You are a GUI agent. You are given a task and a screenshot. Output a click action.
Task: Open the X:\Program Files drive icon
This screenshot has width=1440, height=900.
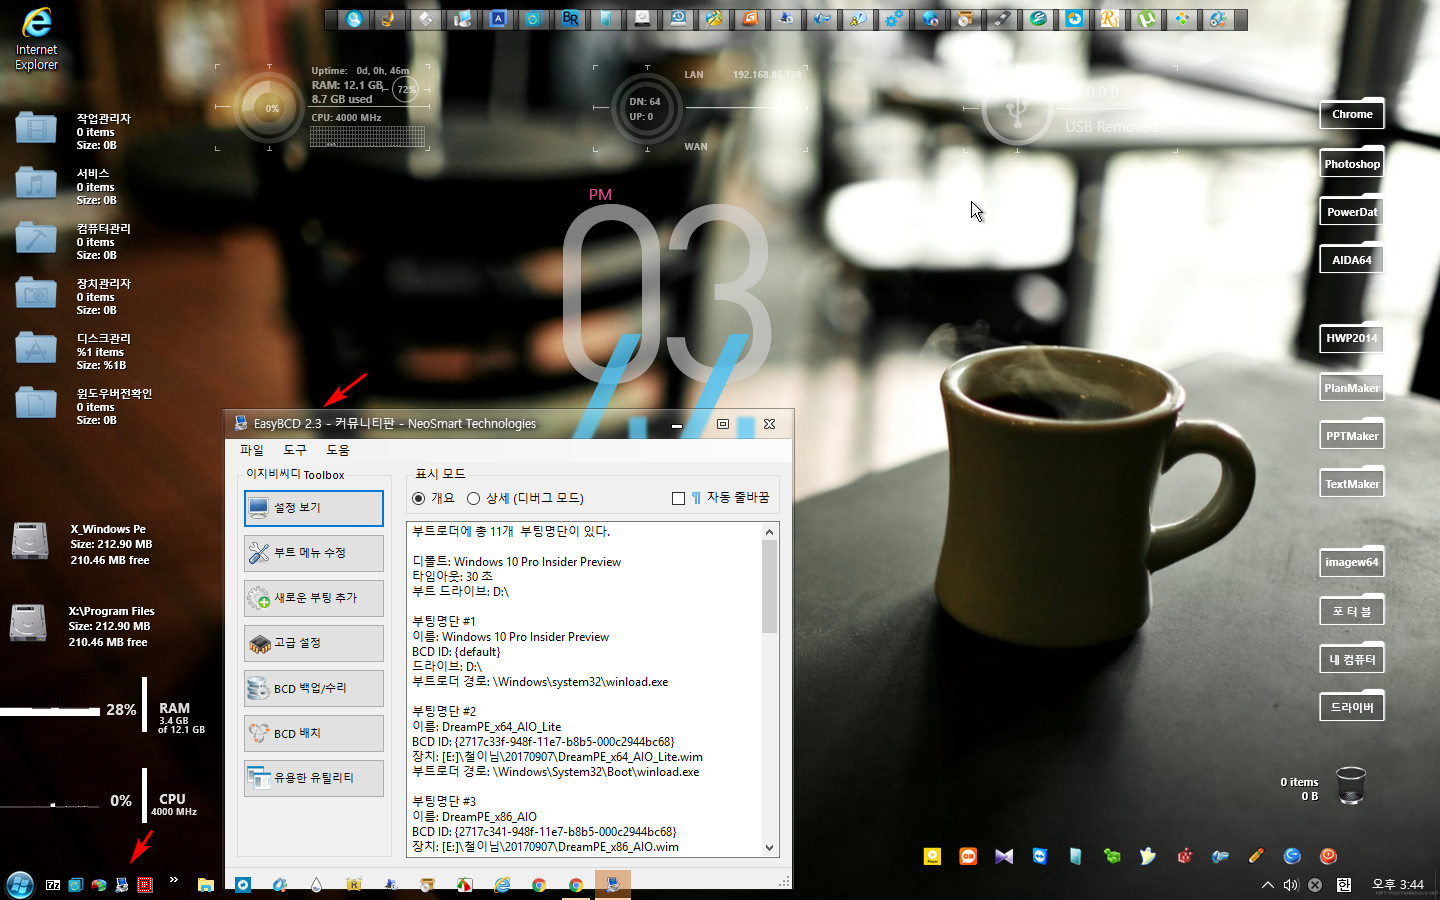point(28,623)
